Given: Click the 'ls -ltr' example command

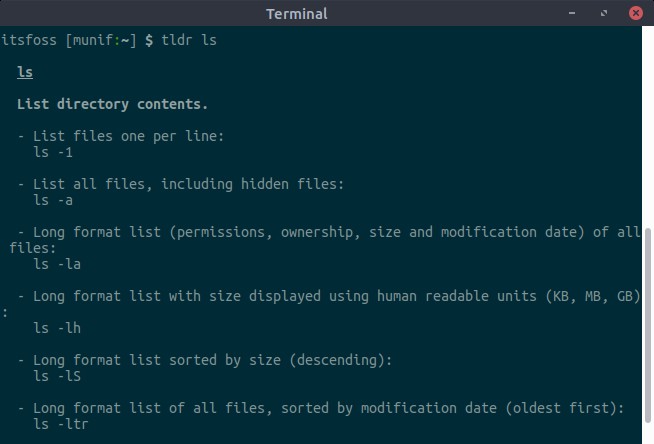Looking at the screenshot, I should click(x=61, y=424).
